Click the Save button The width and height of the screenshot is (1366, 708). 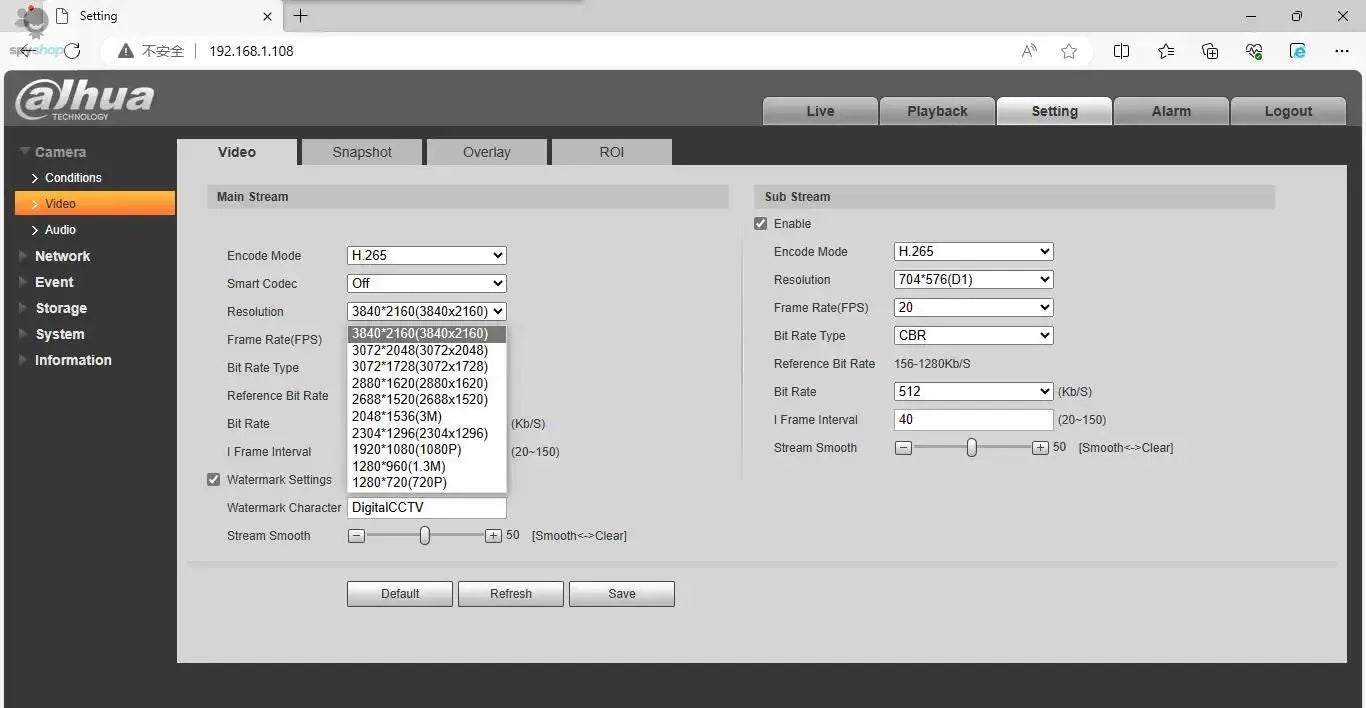(x=621, y=593)
